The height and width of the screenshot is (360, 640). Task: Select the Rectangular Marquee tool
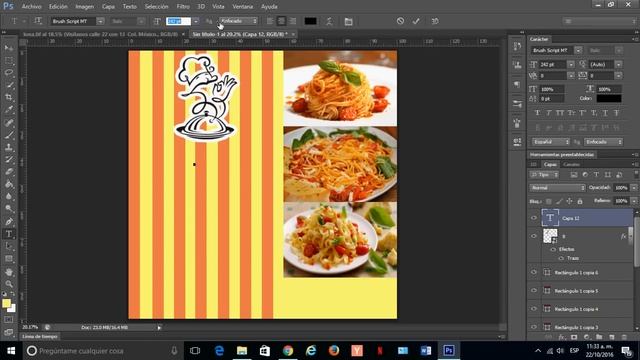[9, 60]
